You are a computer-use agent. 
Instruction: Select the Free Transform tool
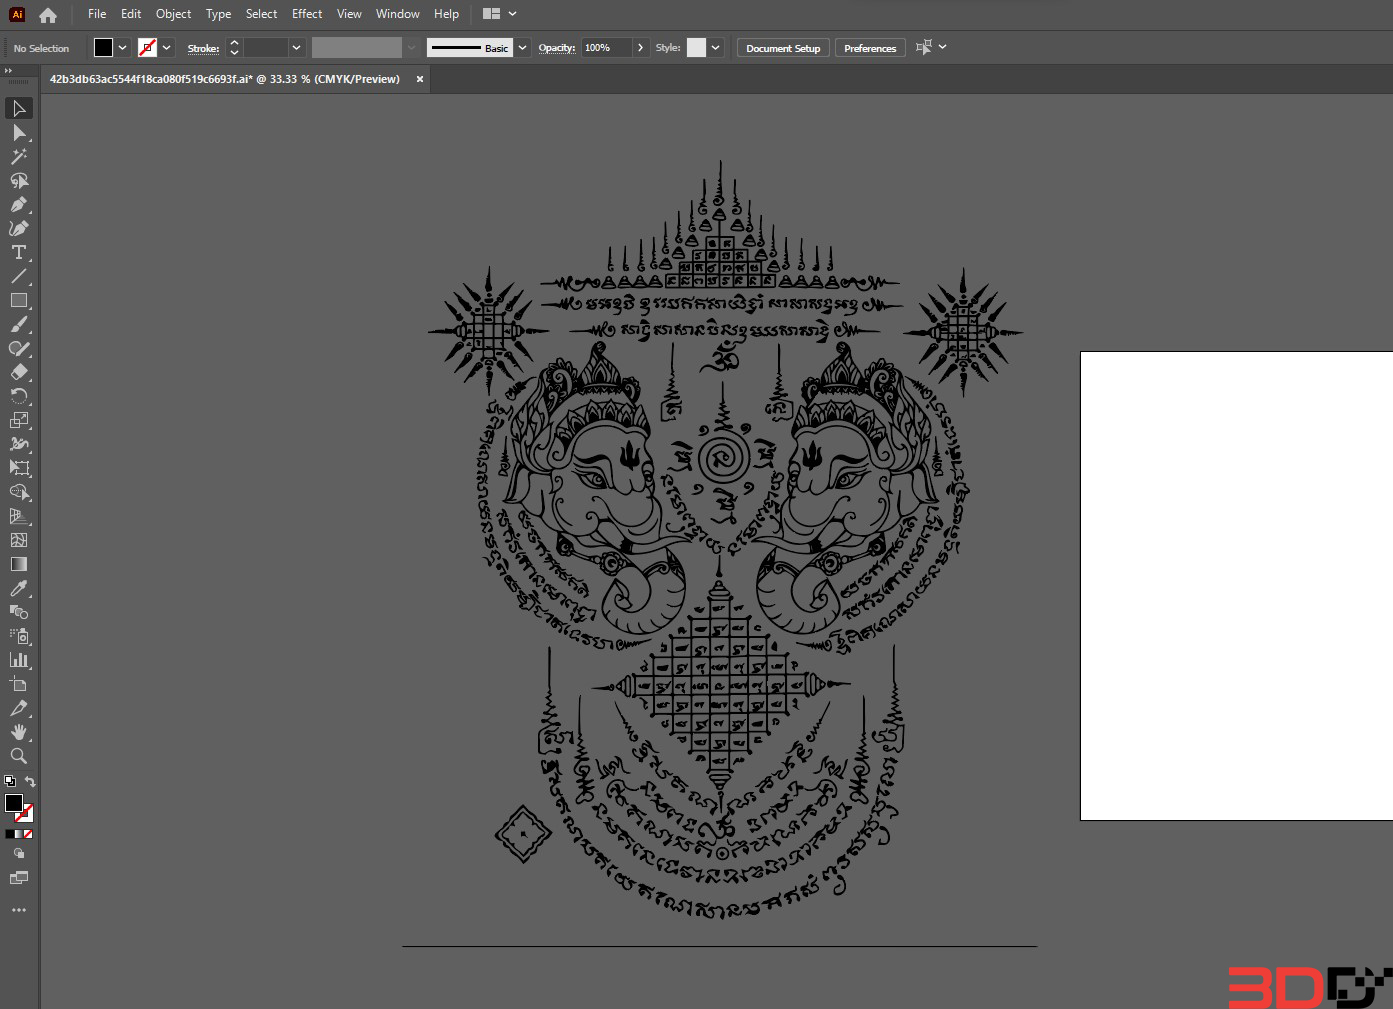[19, 468]
